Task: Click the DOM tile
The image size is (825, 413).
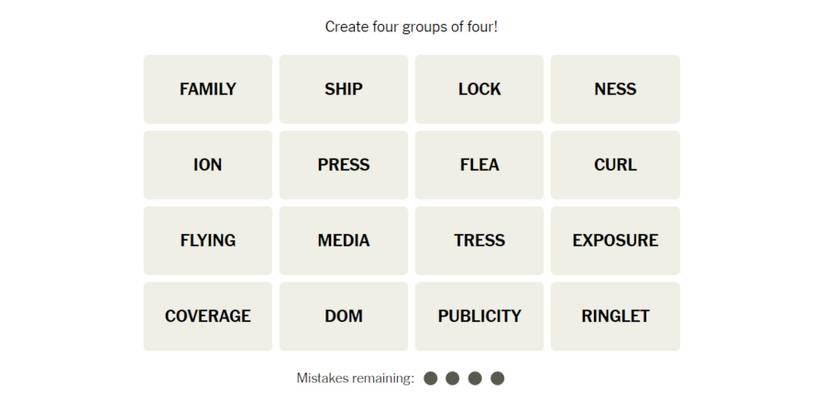Action: (x=344, y=316)
